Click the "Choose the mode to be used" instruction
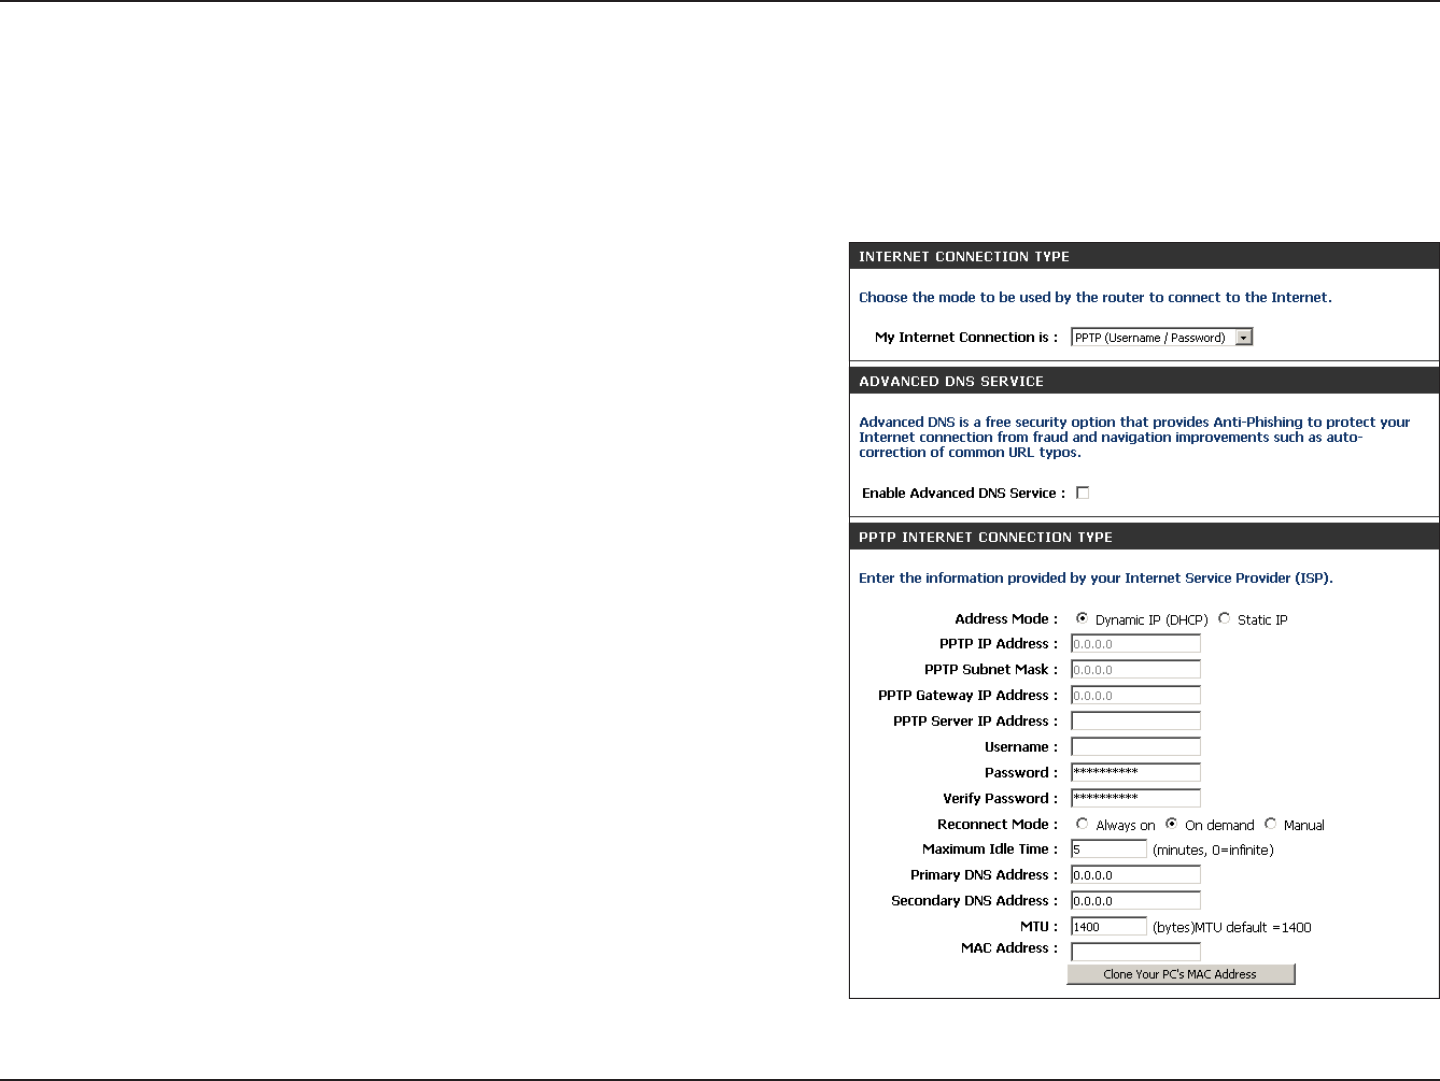The height and width of the screenshot is (1081, 1440). (x=1095, y=297)
